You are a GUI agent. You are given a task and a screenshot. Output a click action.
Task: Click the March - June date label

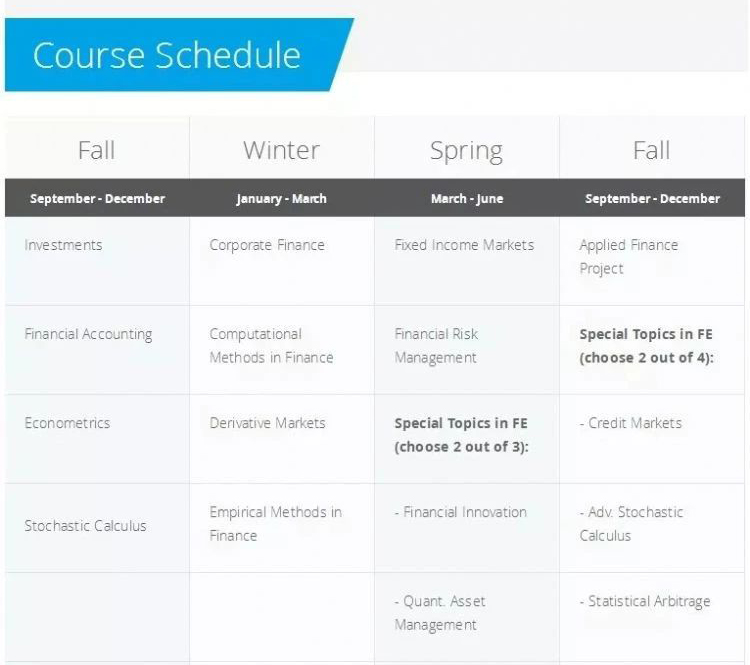pos(467,199)
